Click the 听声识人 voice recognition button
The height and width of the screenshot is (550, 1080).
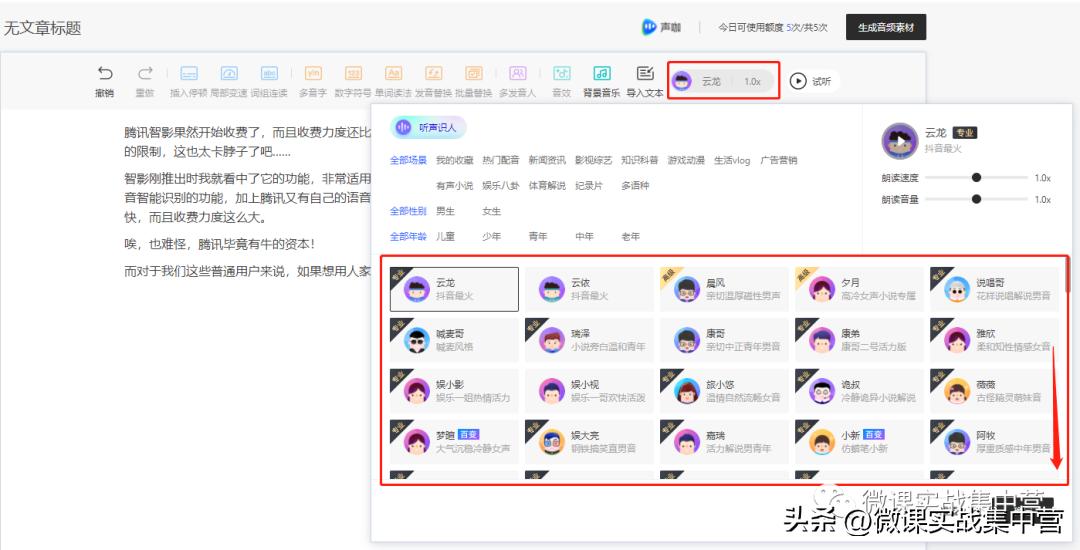[428, 127]
